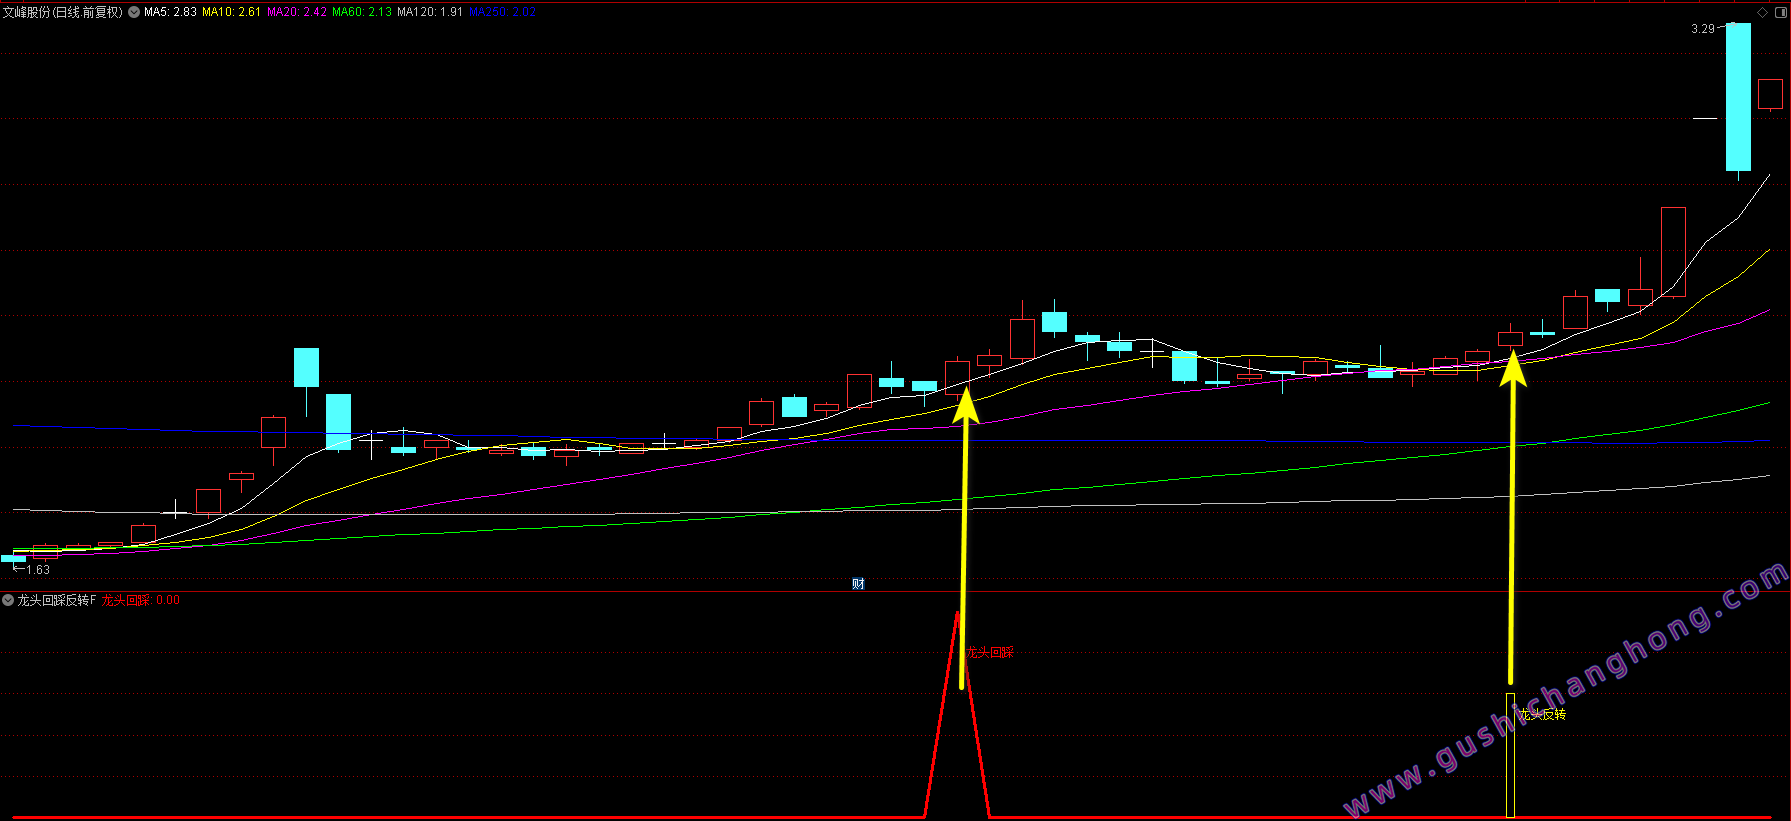Select the MA120: 1.91 moving average label
The height and width of the screenshot is (821, 1791).
click(x=430, y=12)
